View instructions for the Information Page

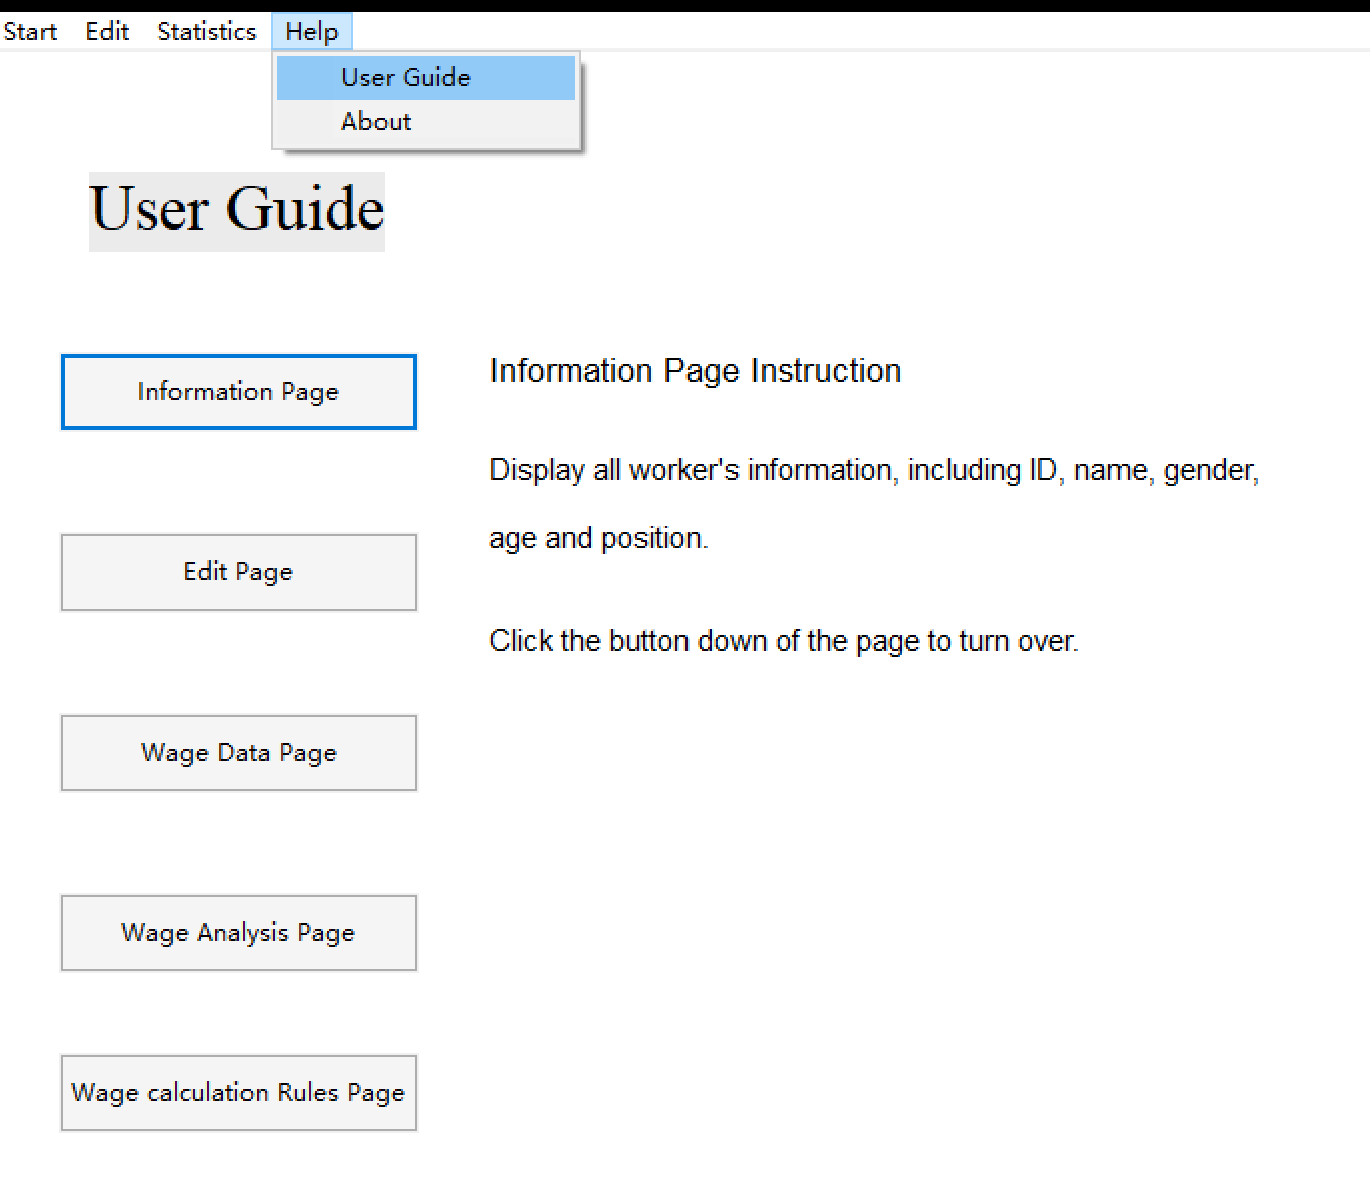click(238, 391)
